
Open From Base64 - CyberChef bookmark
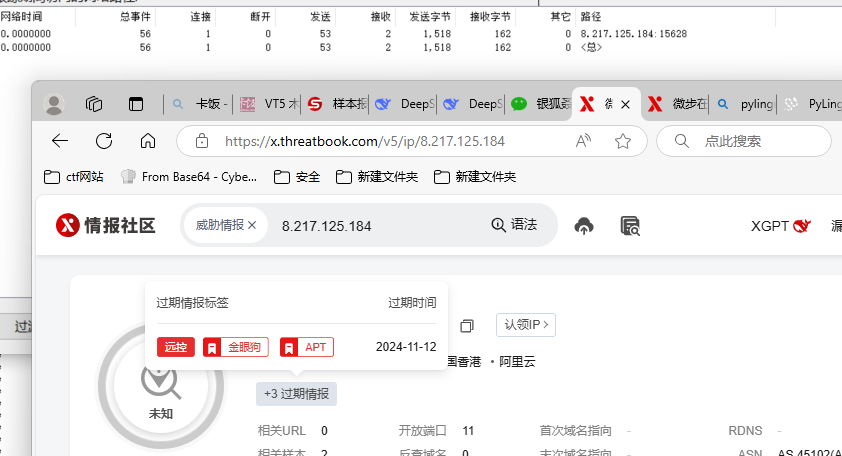click(x=189, y=177)
